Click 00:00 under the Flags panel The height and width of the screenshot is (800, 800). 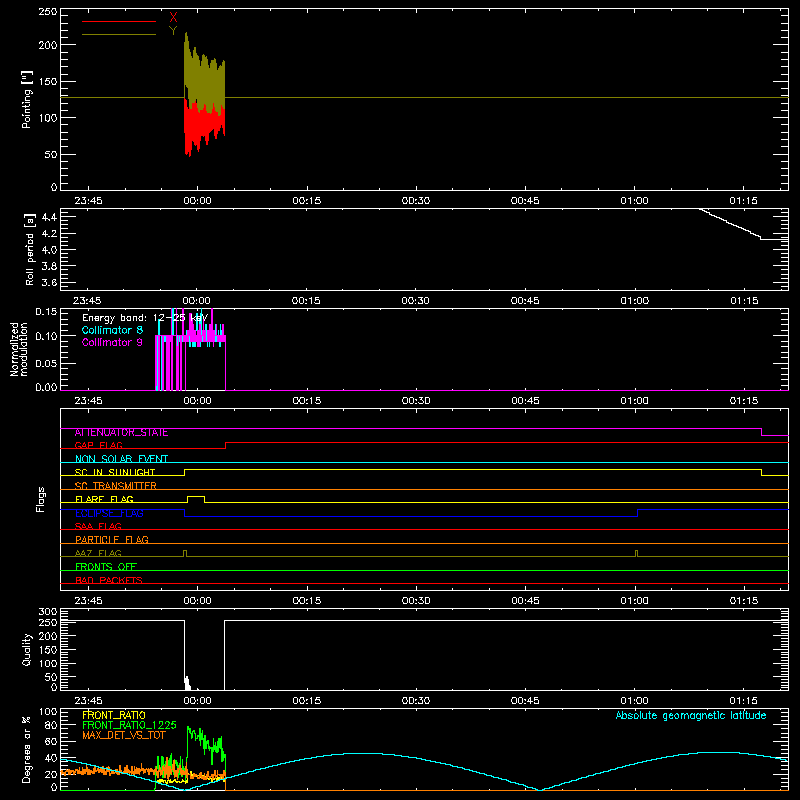[197, 601]
